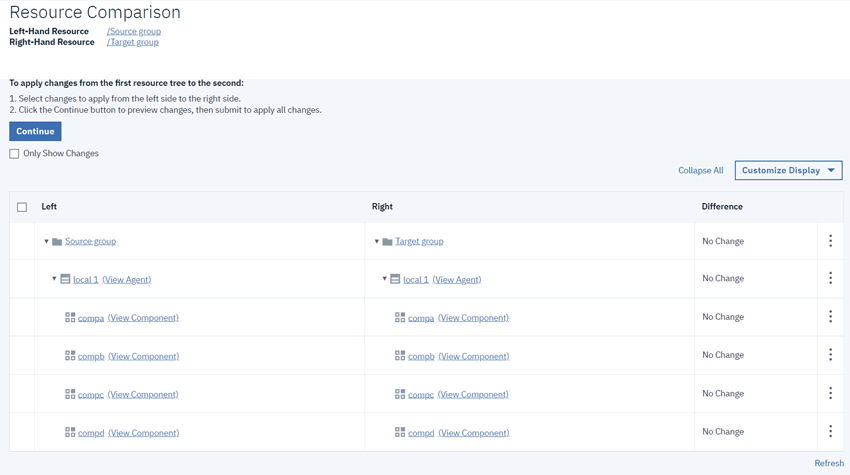Enable the Only Show Changes checkbox
Viewport: 850px width, 475px height.
(14, 154)
